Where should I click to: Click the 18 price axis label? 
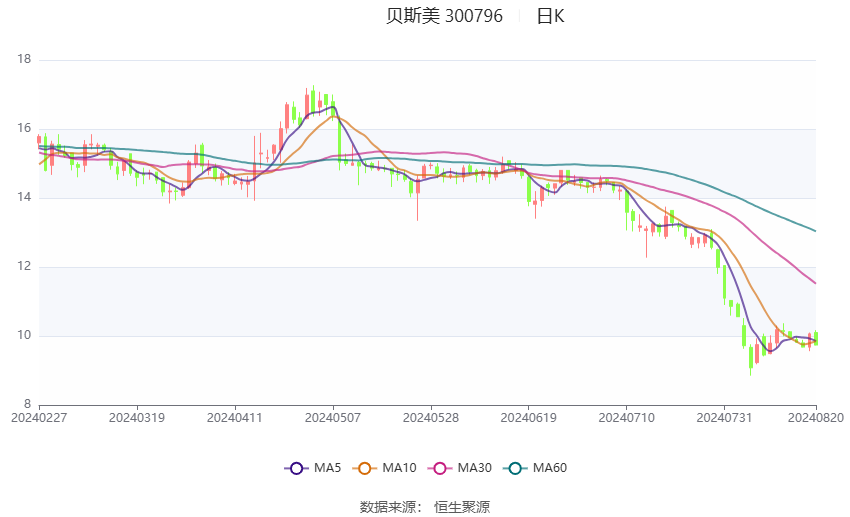click(24, 59)
